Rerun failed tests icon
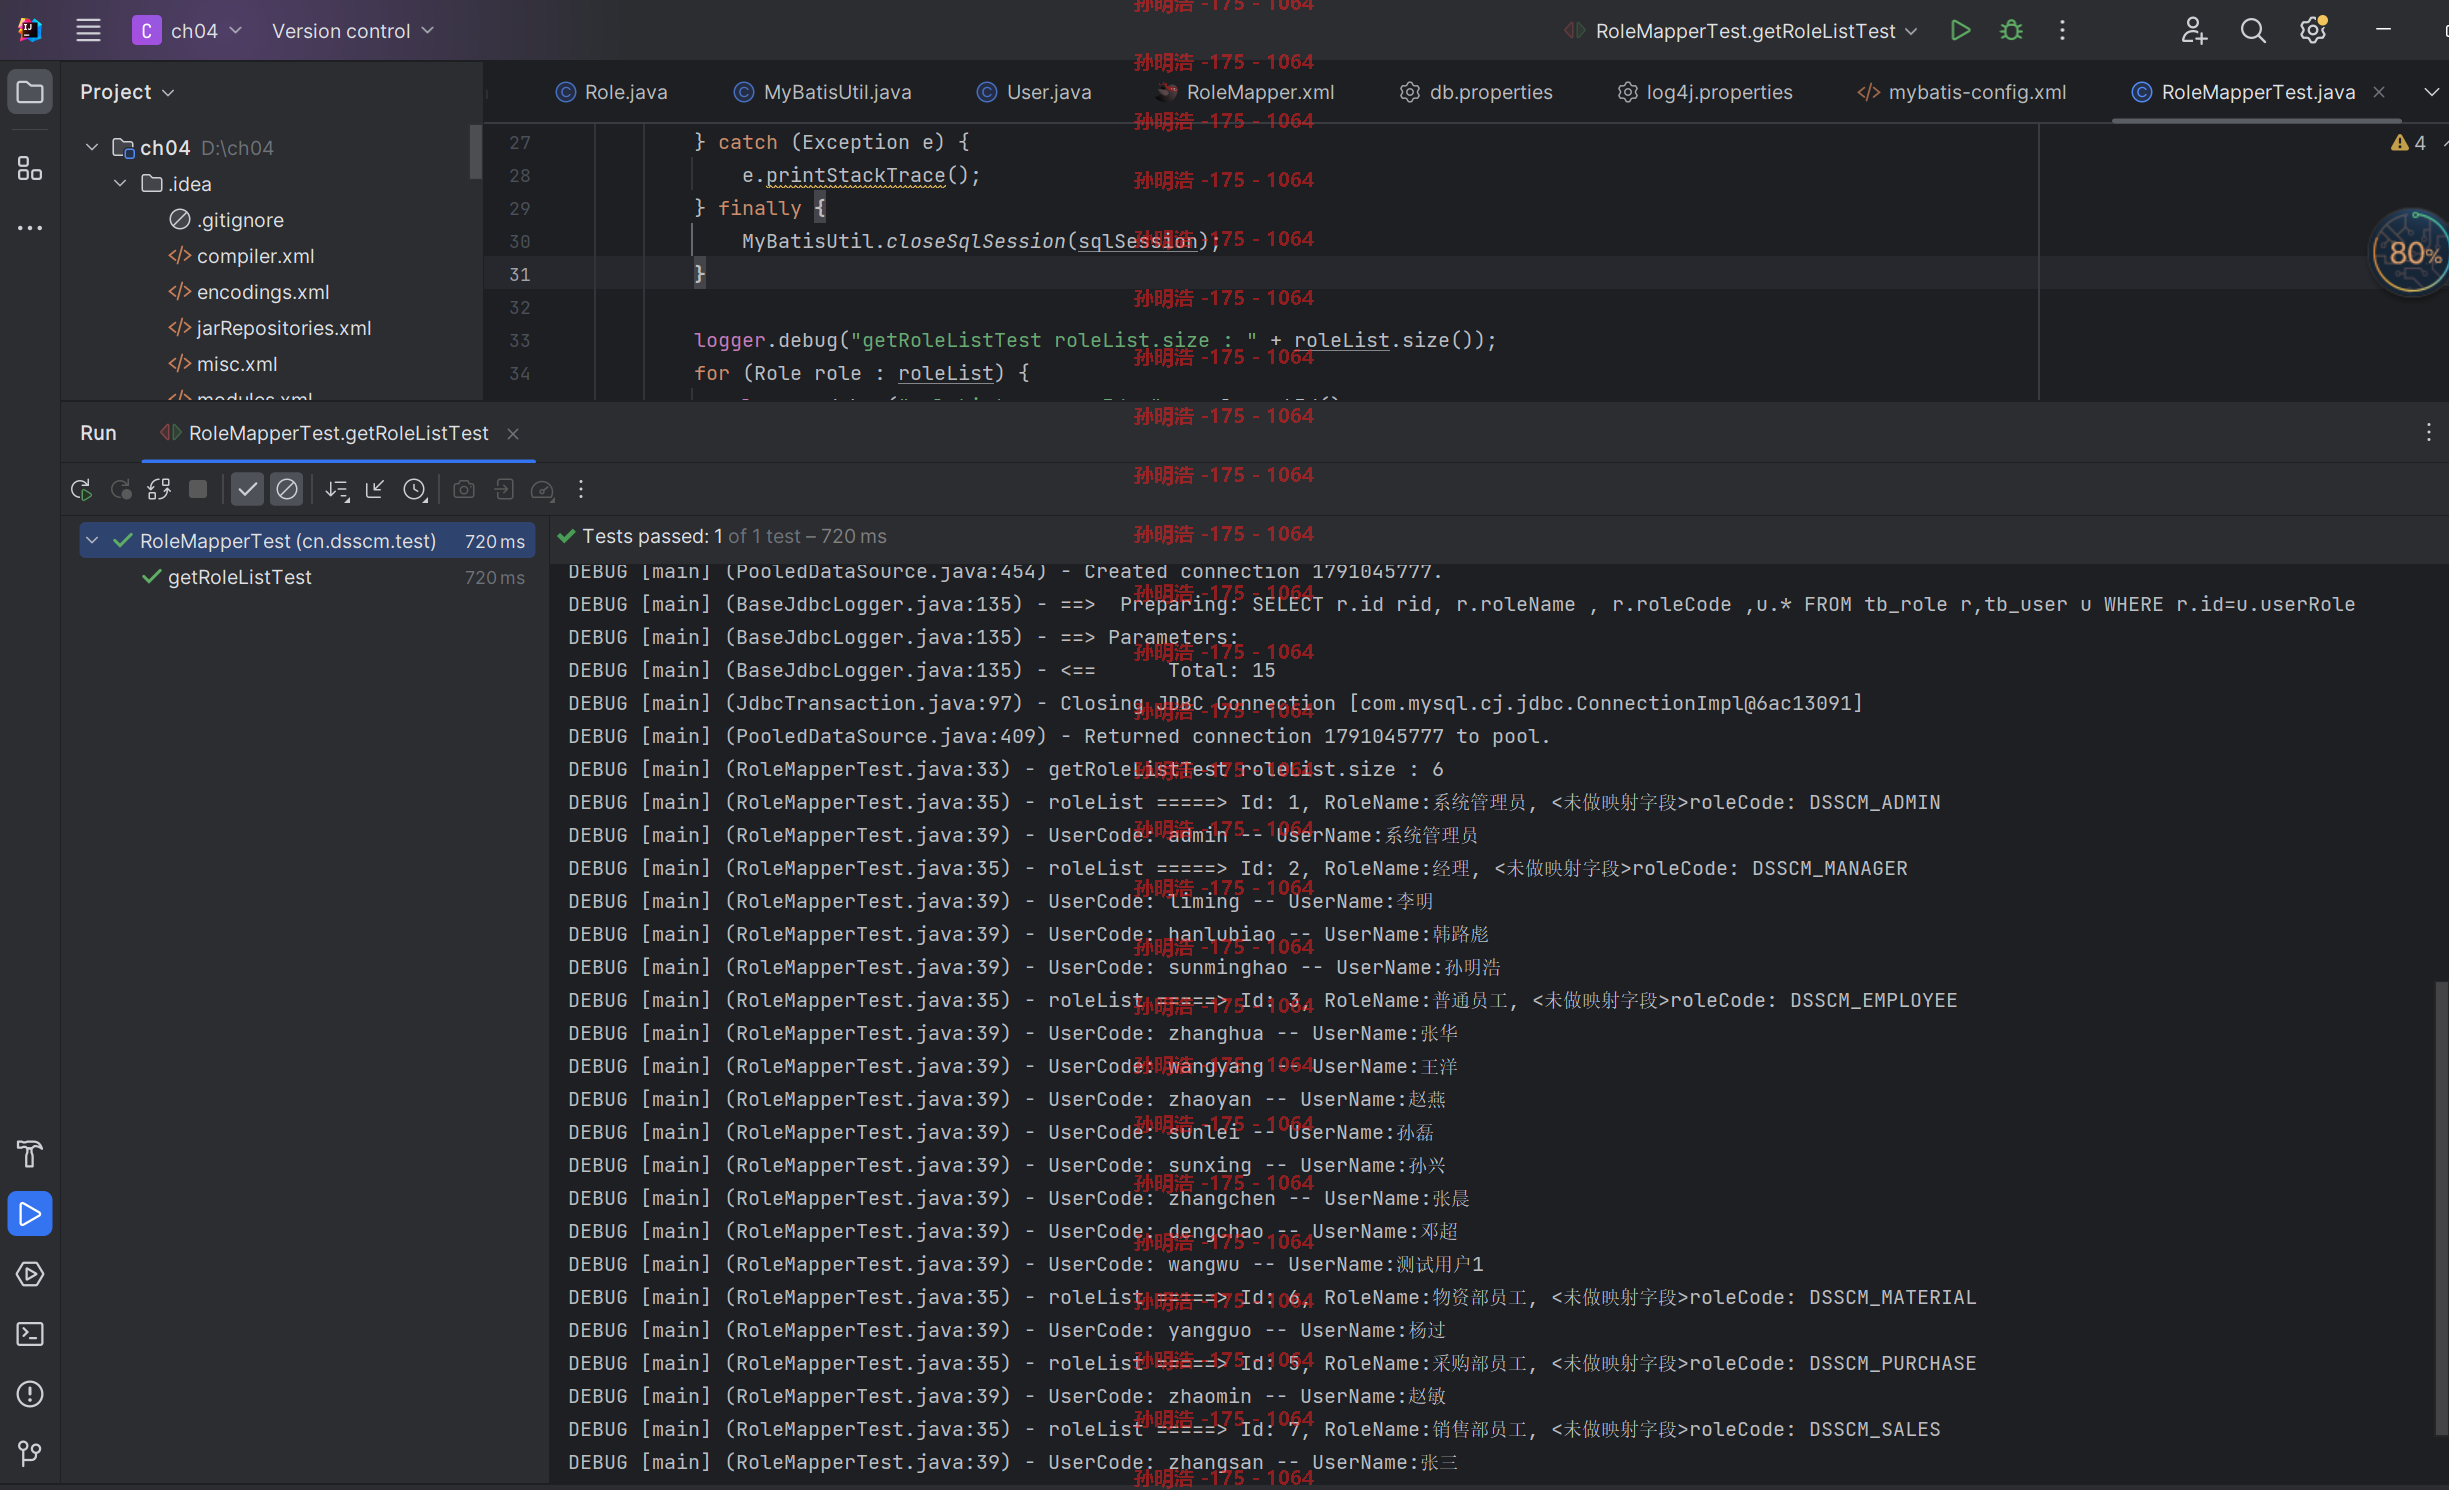This screenshot has width=2449, height=1490. [121, 489]
